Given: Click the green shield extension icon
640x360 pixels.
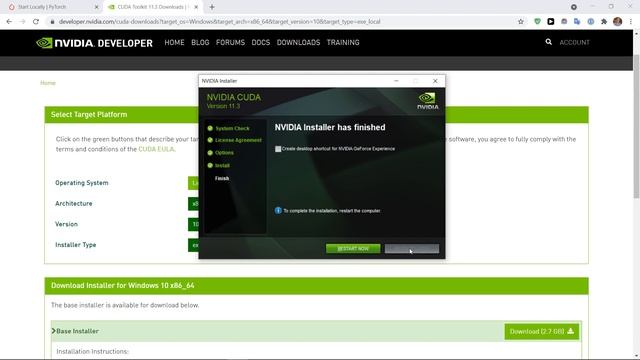Looking at the screenshot, I should (x=537, y=22).
